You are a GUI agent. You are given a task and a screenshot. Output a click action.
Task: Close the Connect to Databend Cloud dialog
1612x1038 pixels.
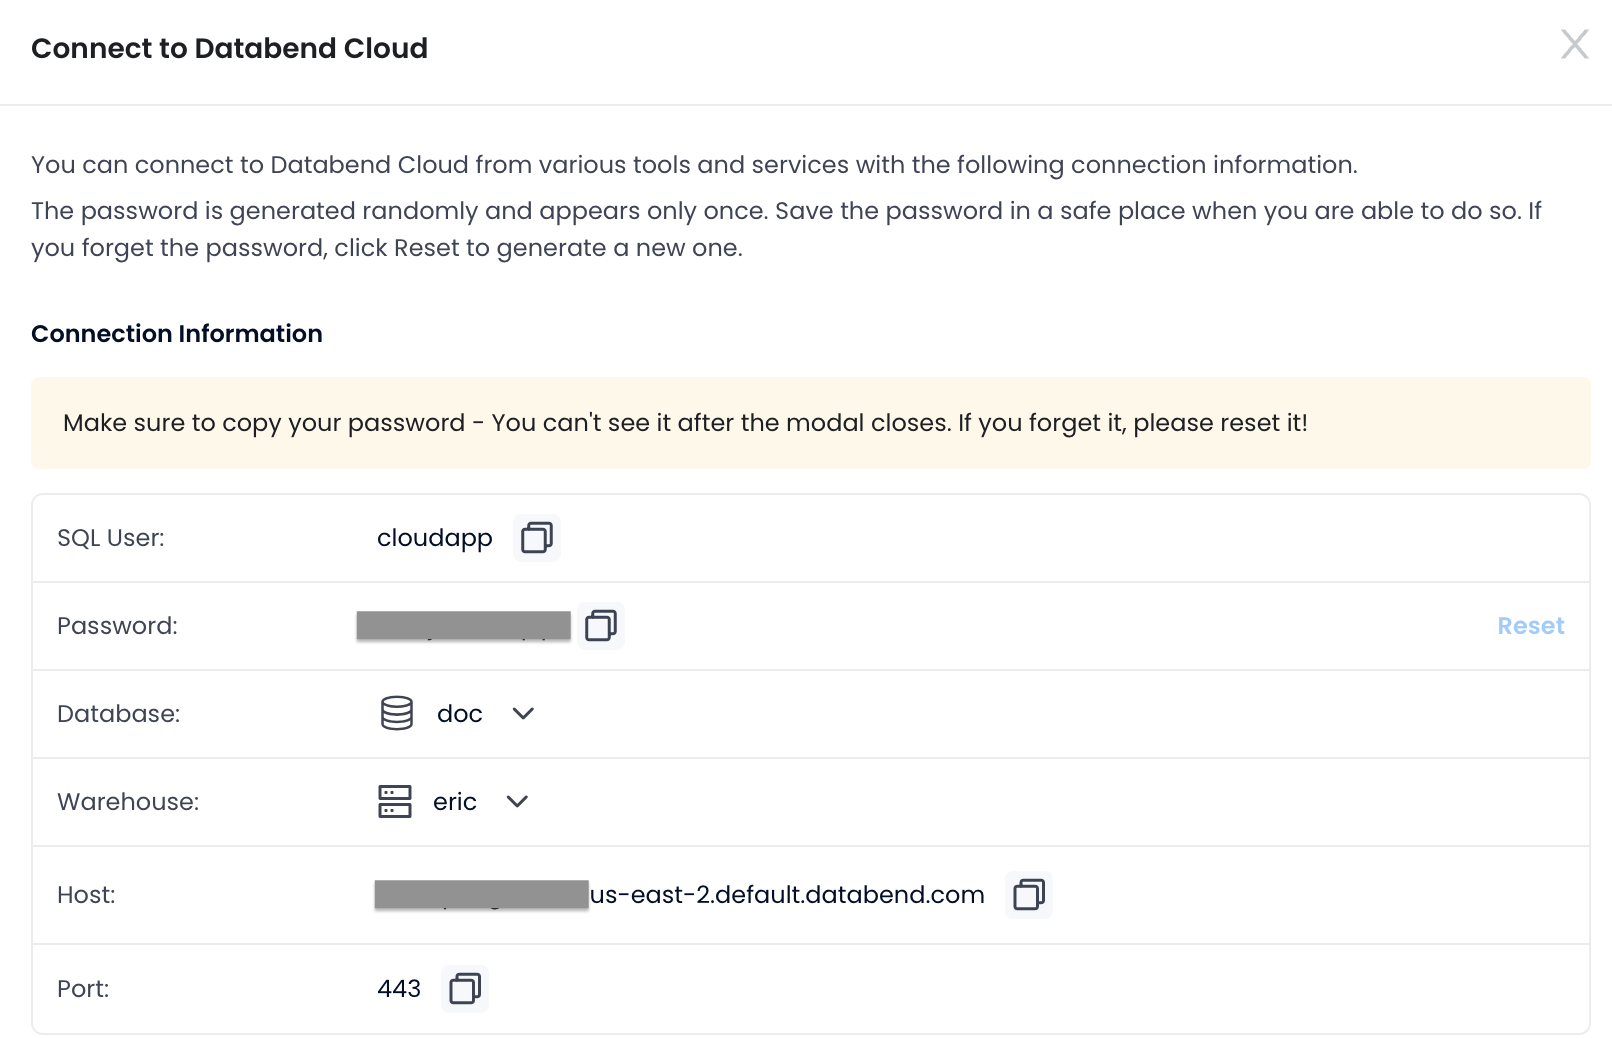(x=1575, y=44)
